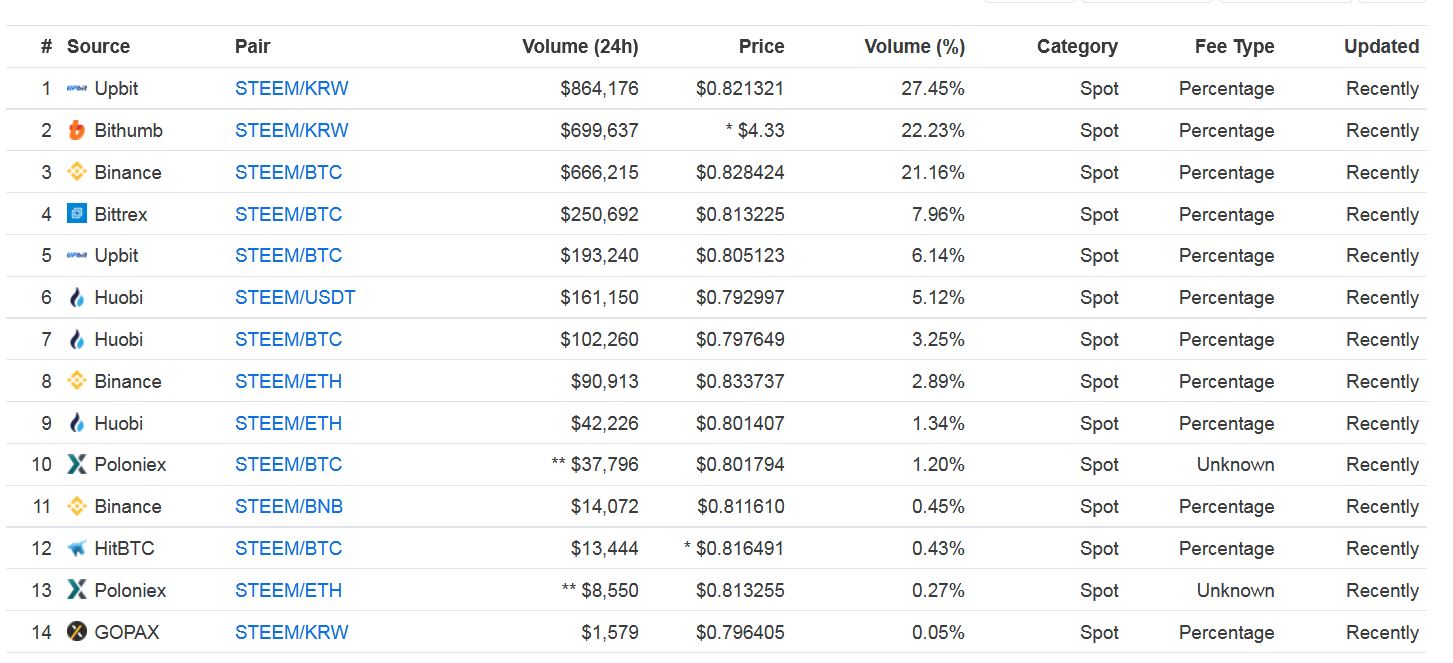Click the HitBTC exchange logo icon
The width and height of the screenshot is (1453, 663).
point(76,549)
